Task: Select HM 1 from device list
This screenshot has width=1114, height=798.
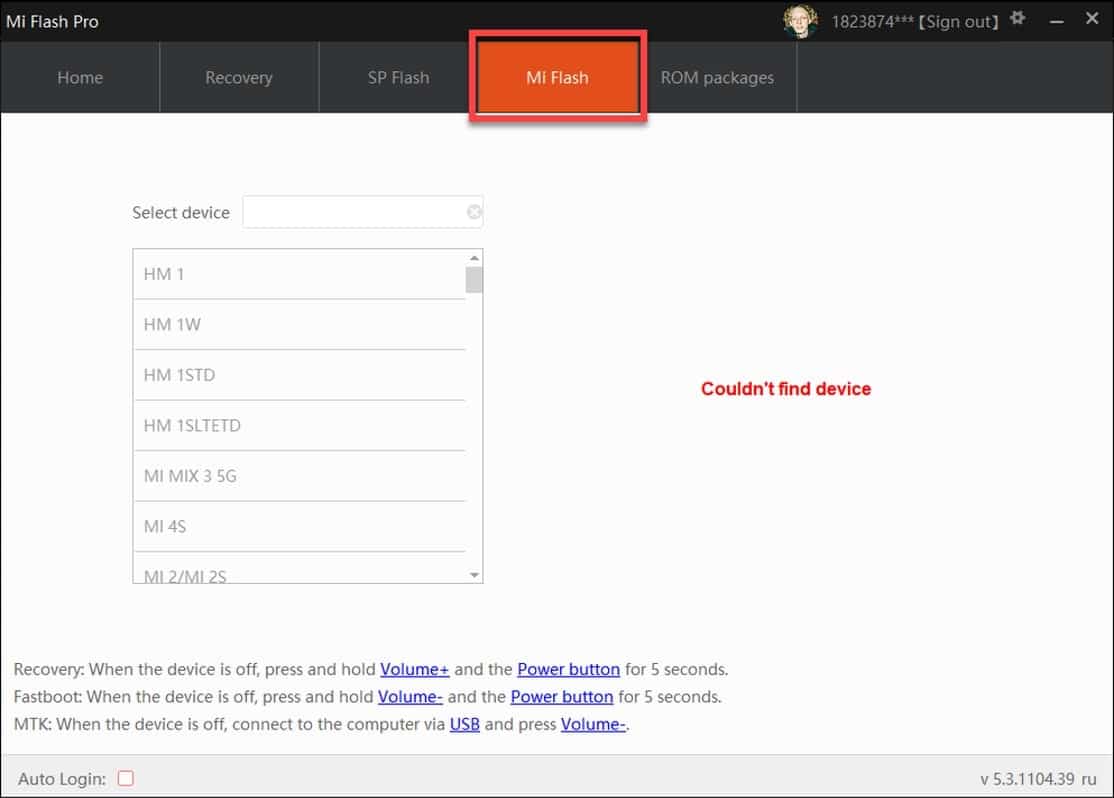Action: 300,274
